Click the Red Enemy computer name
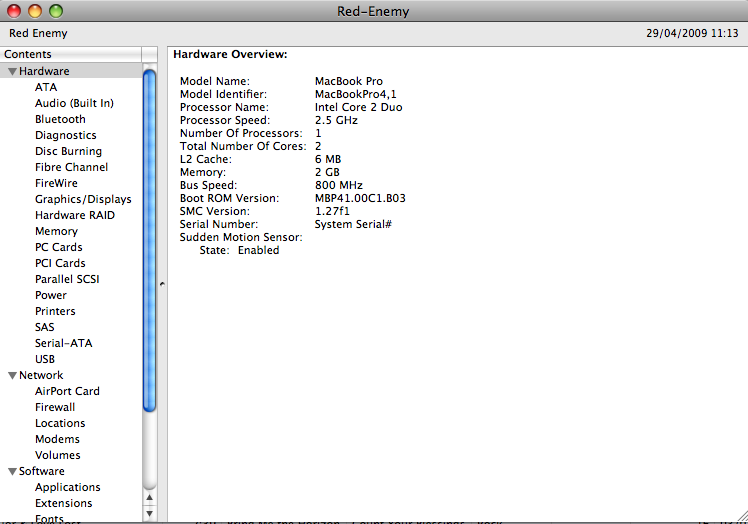The width and height of the screenshot is (748, 524). click(38, 33)
